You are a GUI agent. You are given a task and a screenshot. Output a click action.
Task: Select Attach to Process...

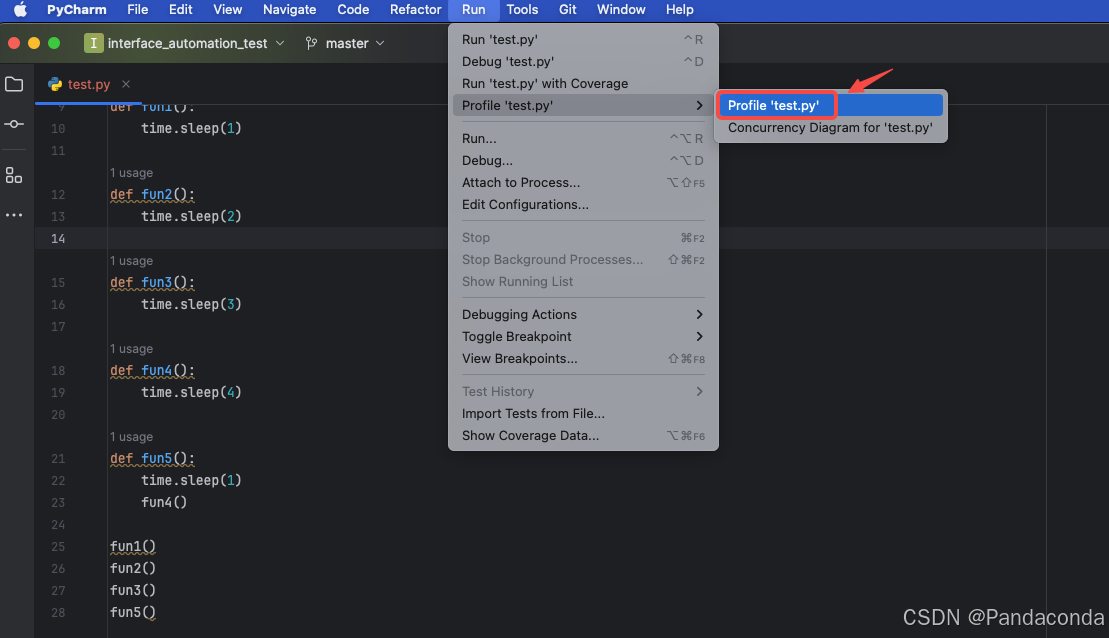[583, 182]
